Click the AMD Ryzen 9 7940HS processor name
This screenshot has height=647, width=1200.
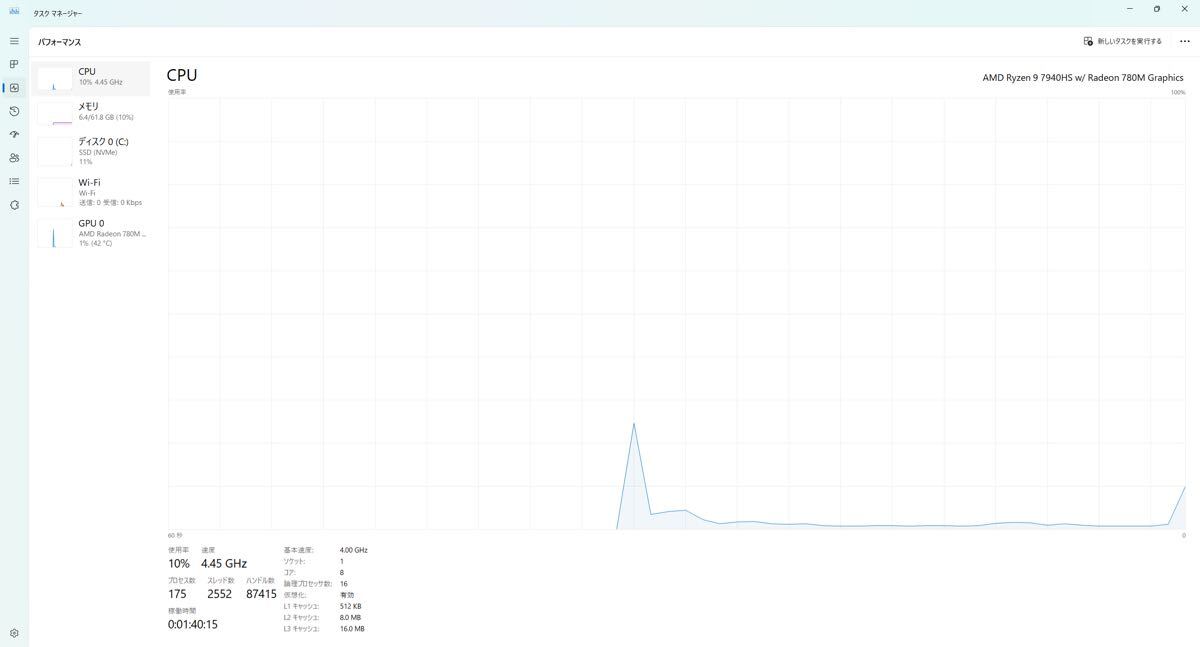pos(1083,77)
